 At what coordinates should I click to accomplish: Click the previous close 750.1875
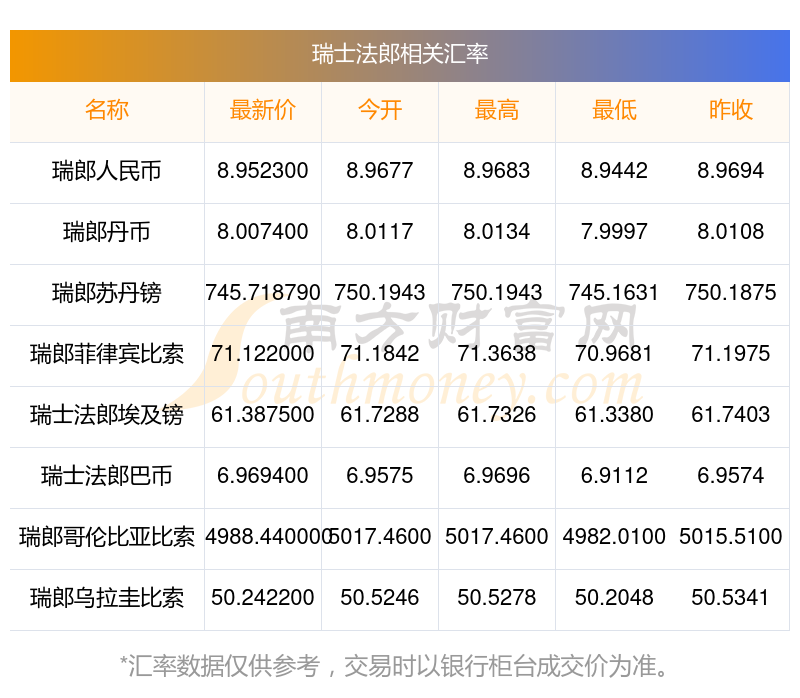[x=731, y=292]
